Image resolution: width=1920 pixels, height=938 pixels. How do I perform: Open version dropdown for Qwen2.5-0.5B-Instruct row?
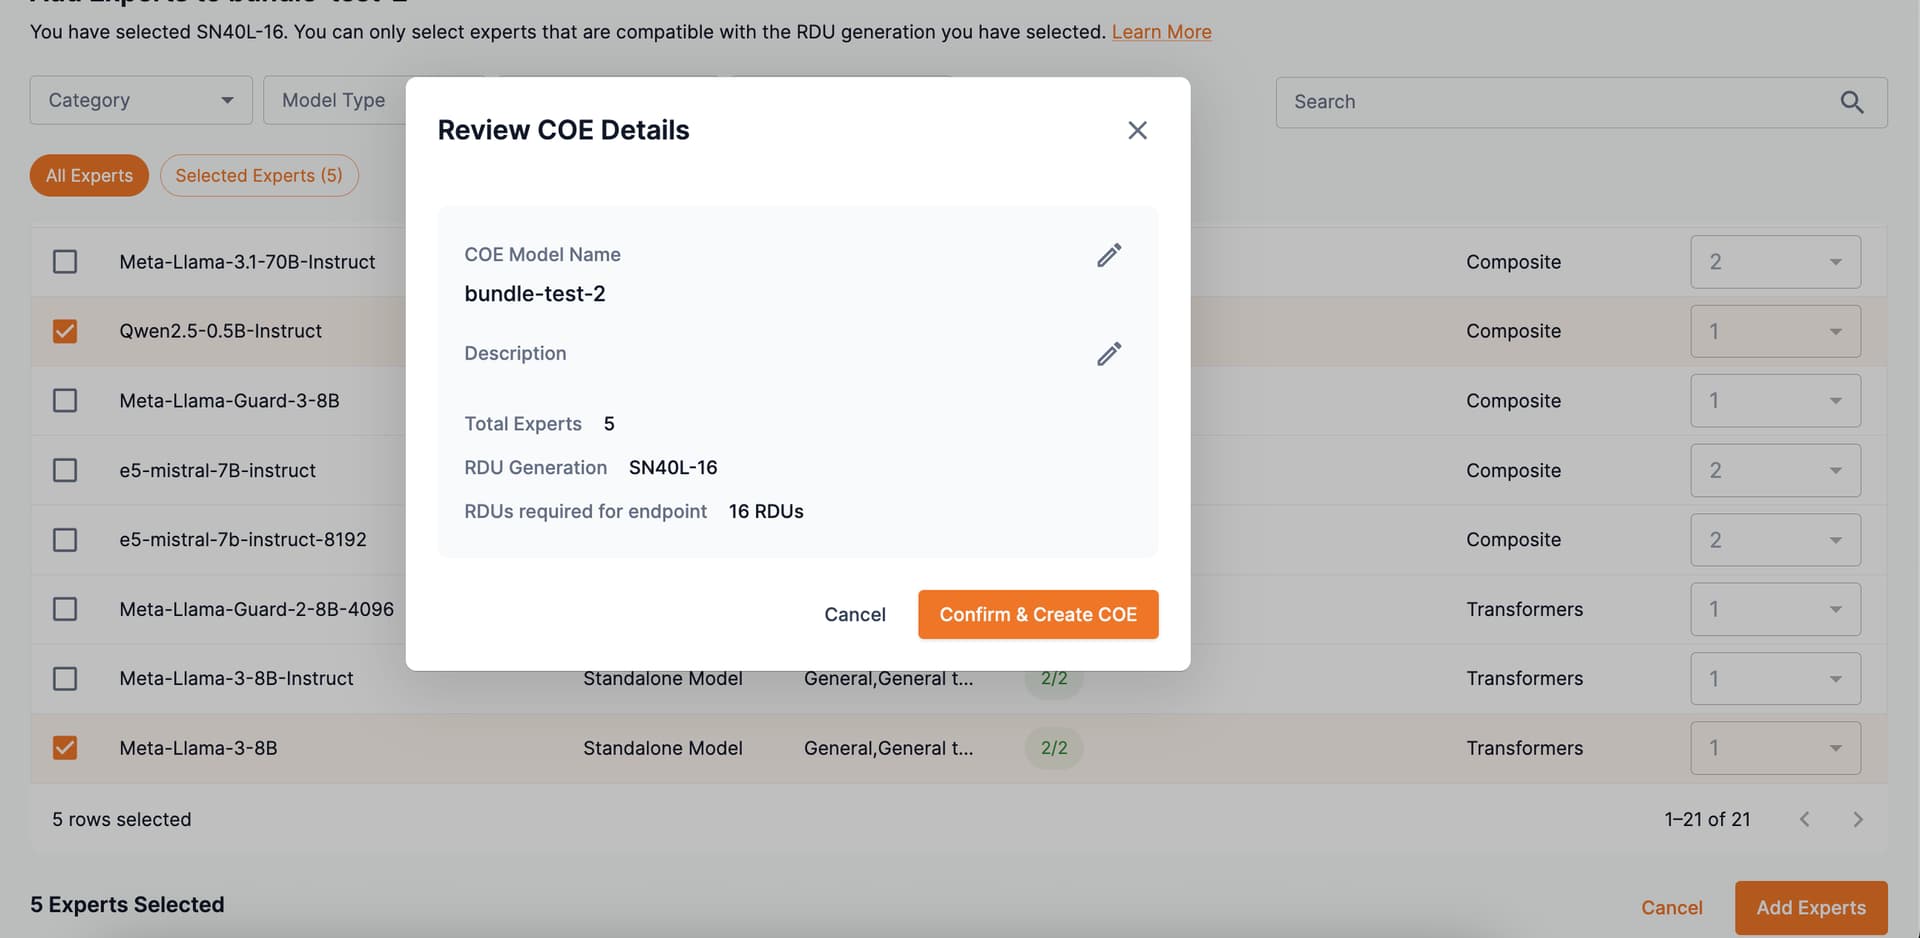1775,331
